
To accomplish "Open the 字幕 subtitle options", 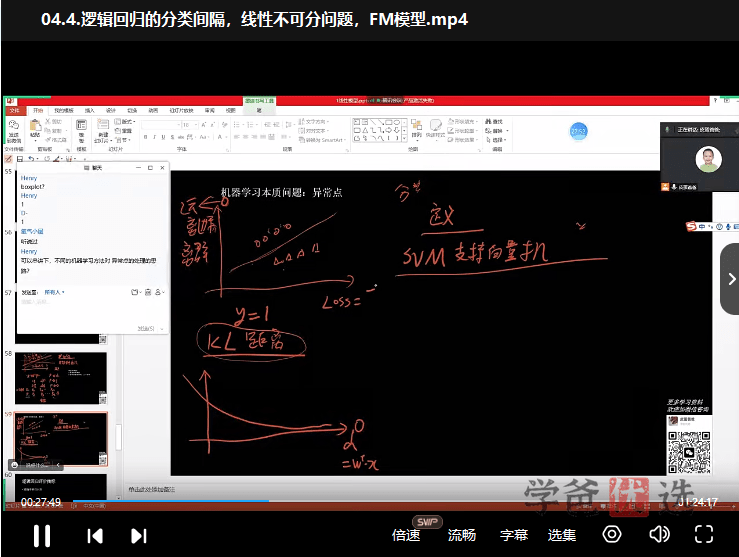I will coord(514,535).
